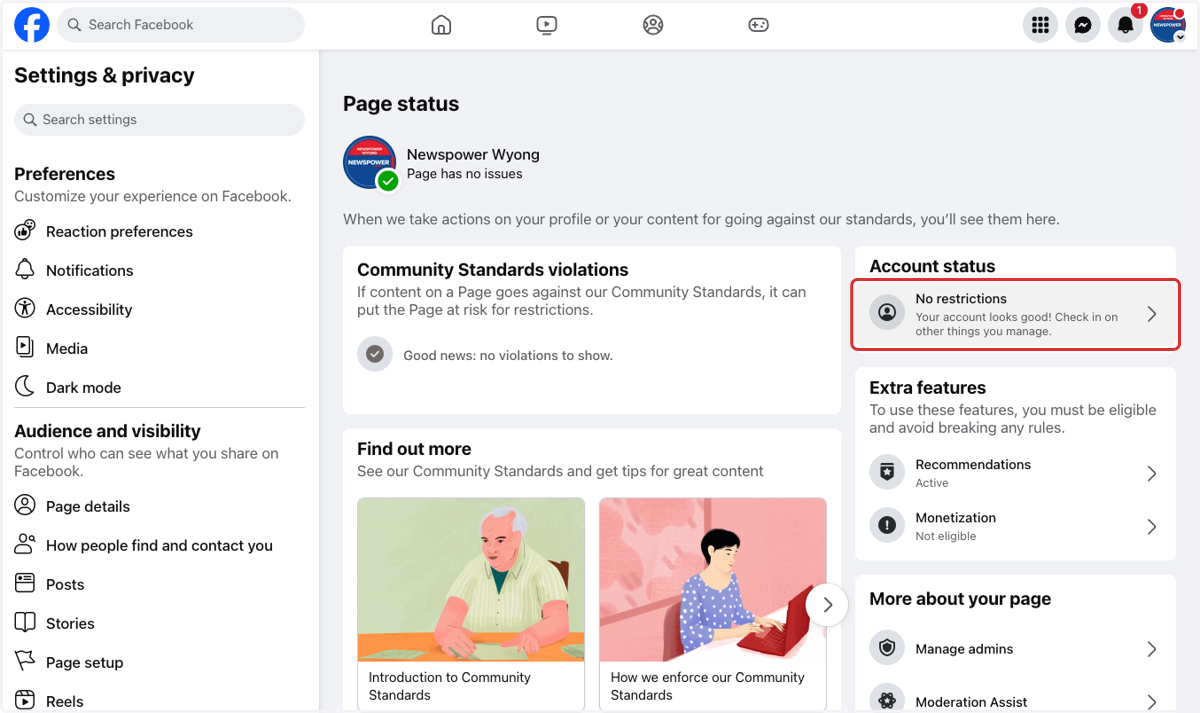Click the carousel next arrow button

[x=827, y=604]
